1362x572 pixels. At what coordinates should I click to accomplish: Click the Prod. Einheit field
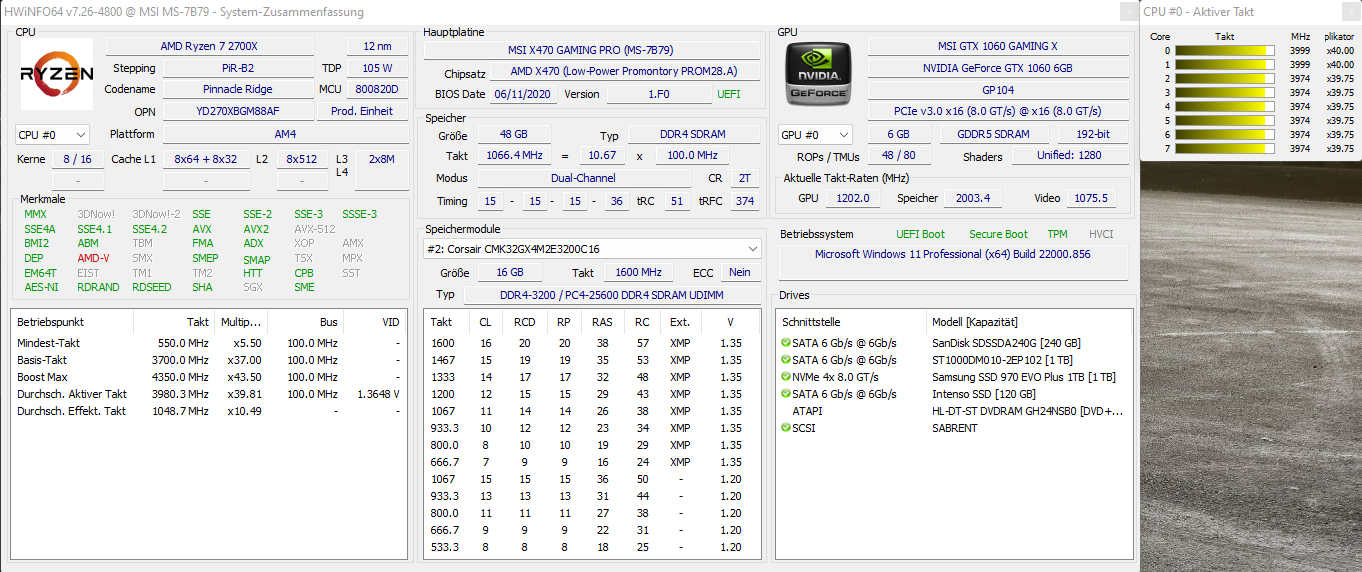point(362,112)
